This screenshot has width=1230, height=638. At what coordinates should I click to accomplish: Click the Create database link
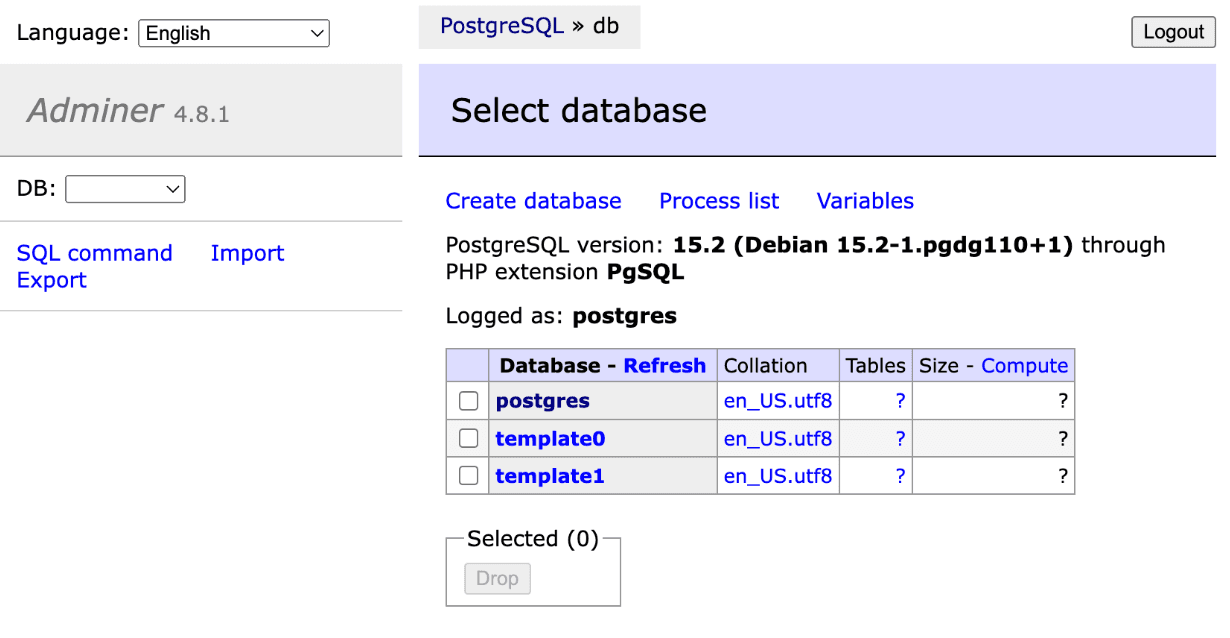pyautogui.click(x=533, y=201)
